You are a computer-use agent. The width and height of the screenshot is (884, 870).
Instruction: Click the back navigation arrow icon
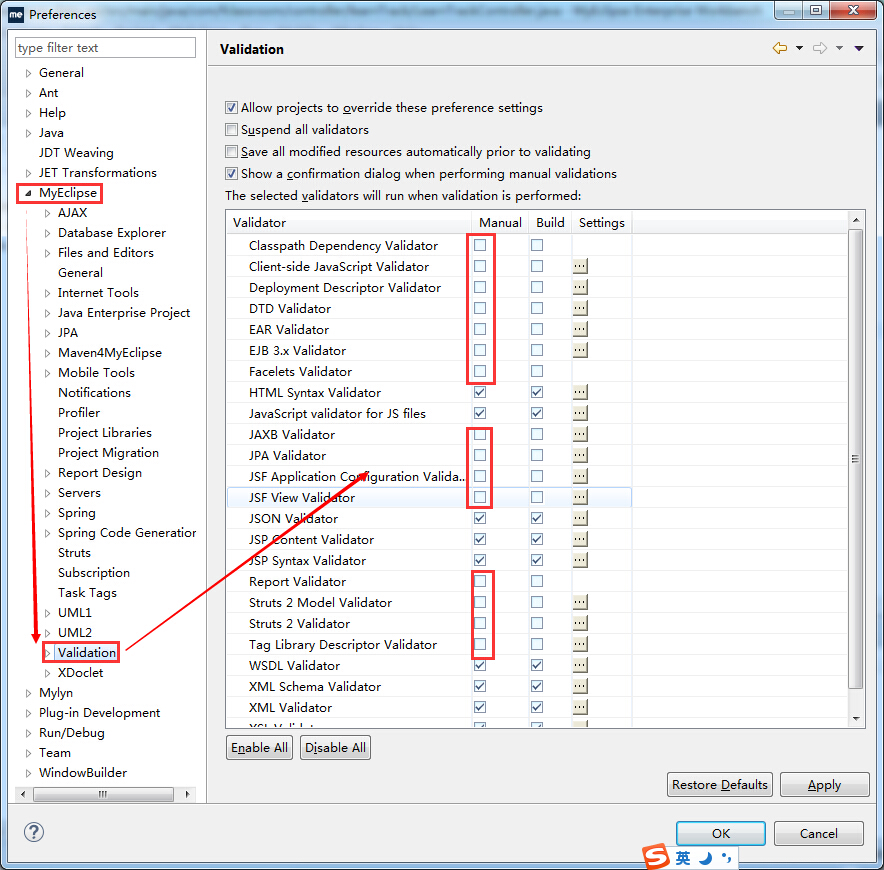(780, 48)
